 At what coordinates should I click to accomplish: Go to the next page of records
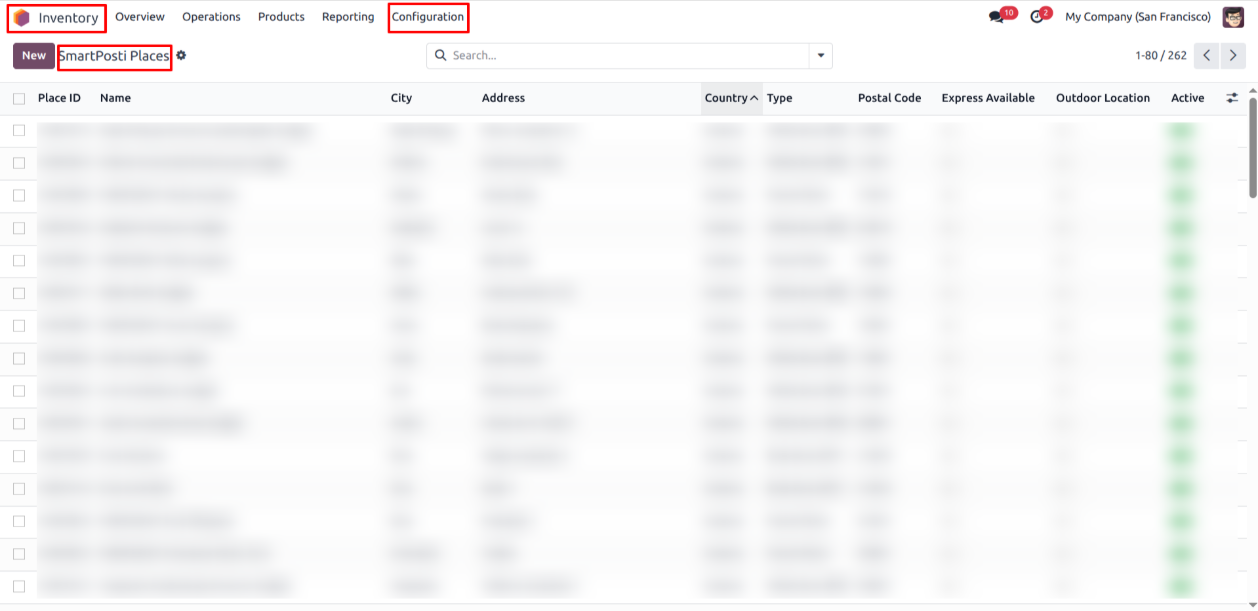[x=1233, y=56]
